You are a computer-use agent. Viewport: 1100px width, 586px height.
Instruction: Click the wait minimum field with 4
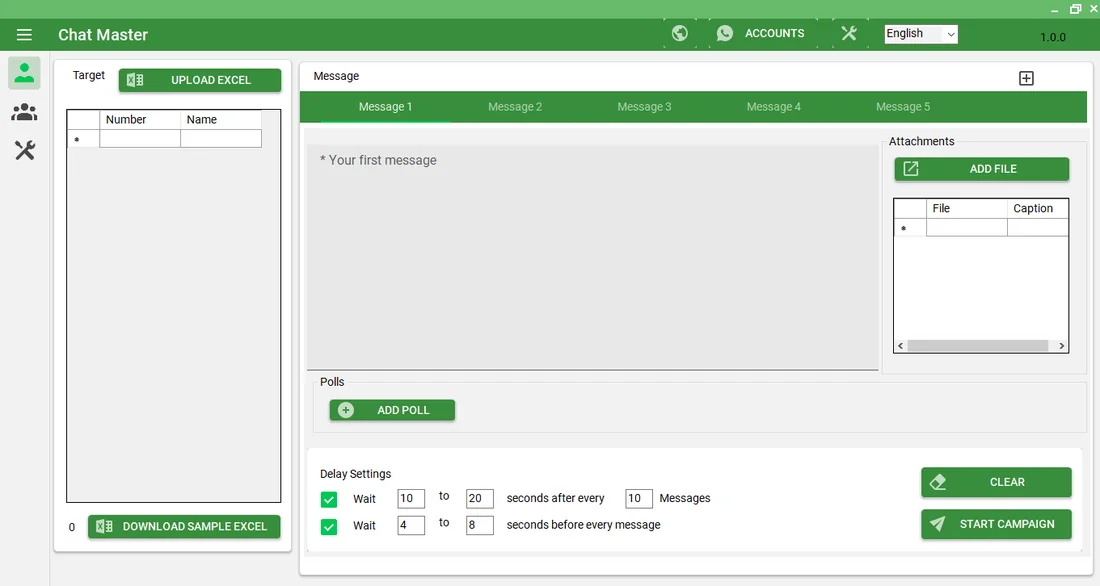(411, 525)
